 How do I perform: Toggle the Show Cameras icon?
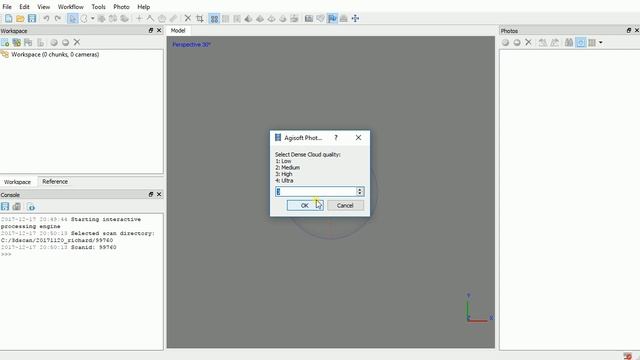(309, 18)
